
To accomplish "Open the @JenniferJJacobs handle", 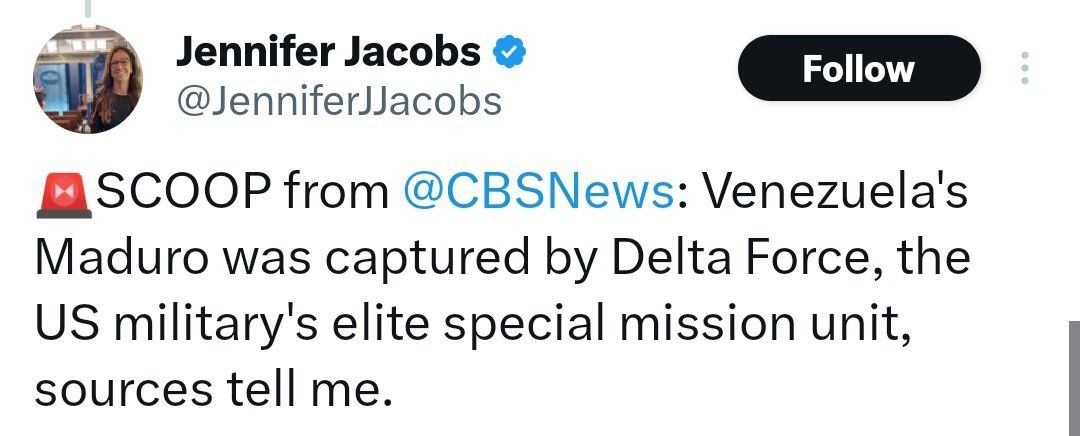I will tap(339, 100).
